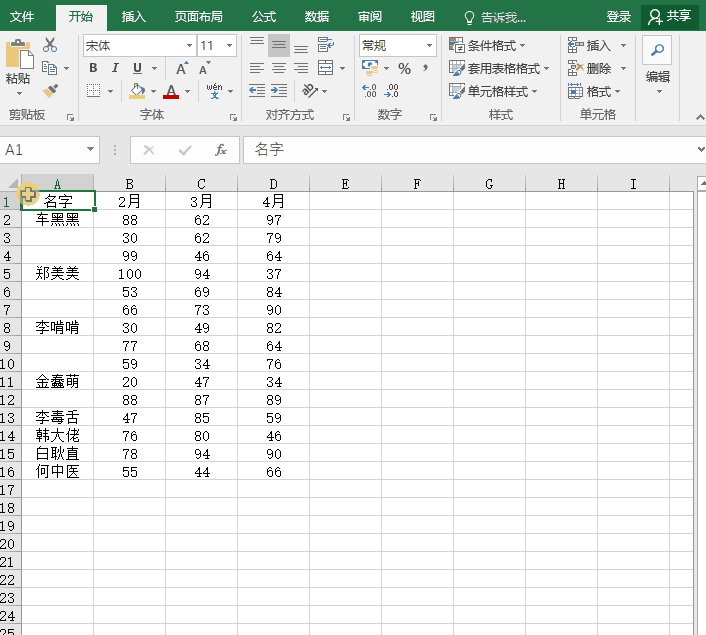The height and width of the screenshot is (635, 706).
Task: Click the Decrease Indent icon
Action: click(257, 91)
